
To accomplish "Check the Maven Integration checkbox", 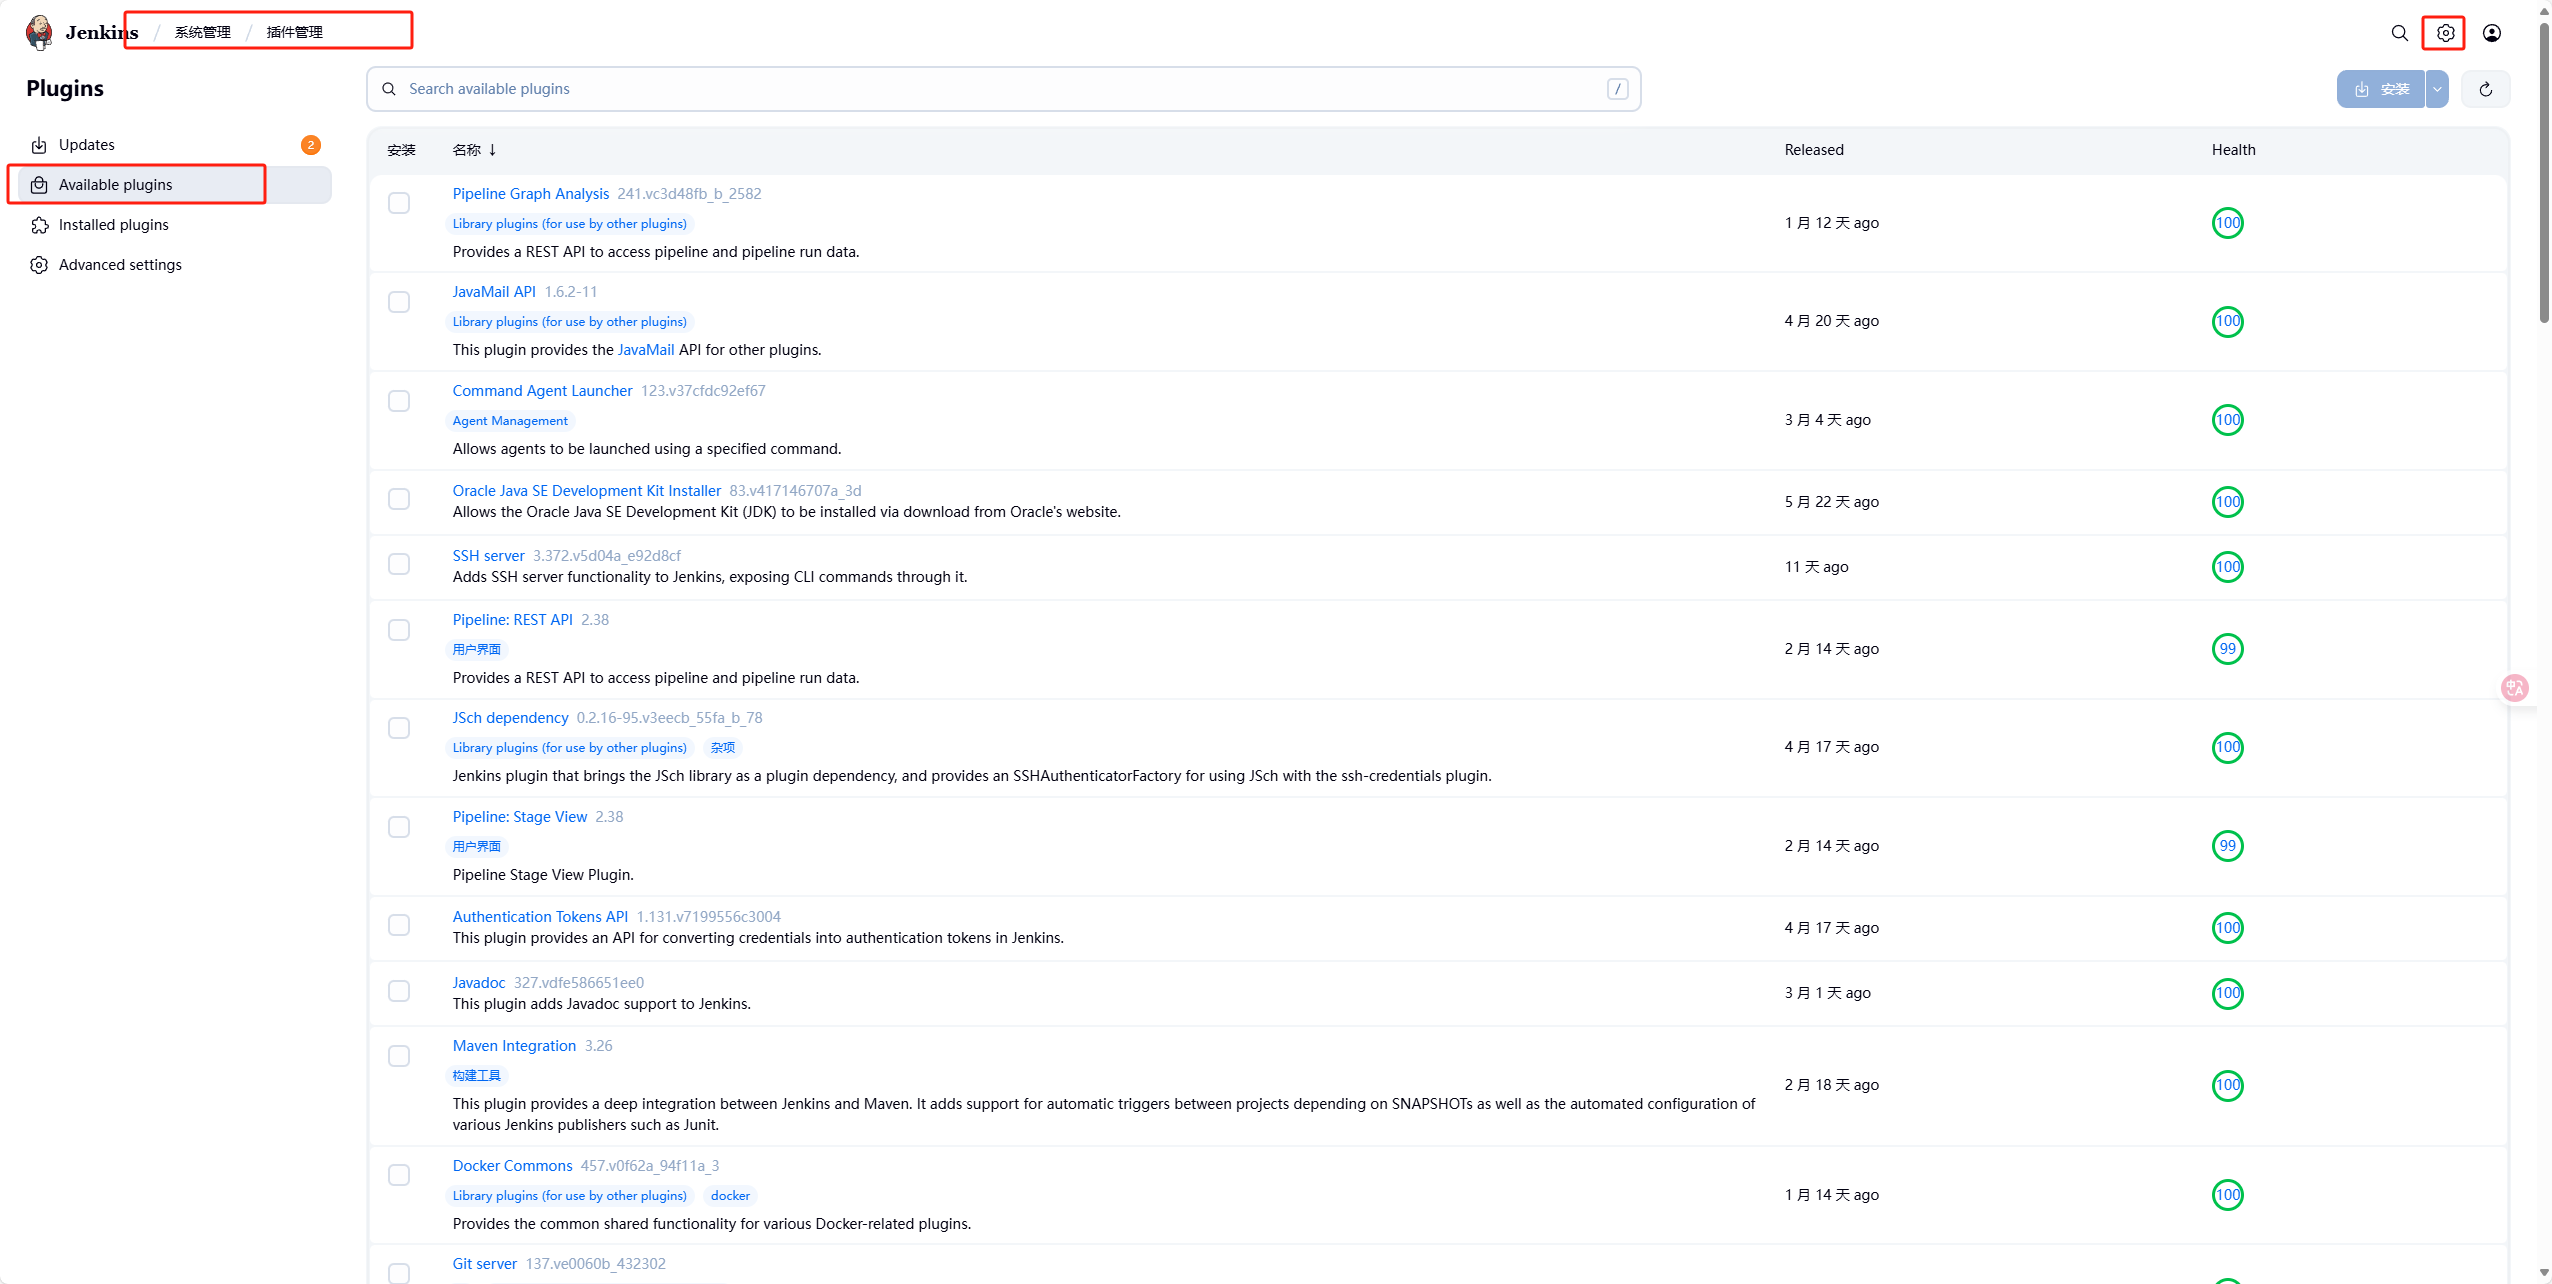I will click(x=399, y=1056).
